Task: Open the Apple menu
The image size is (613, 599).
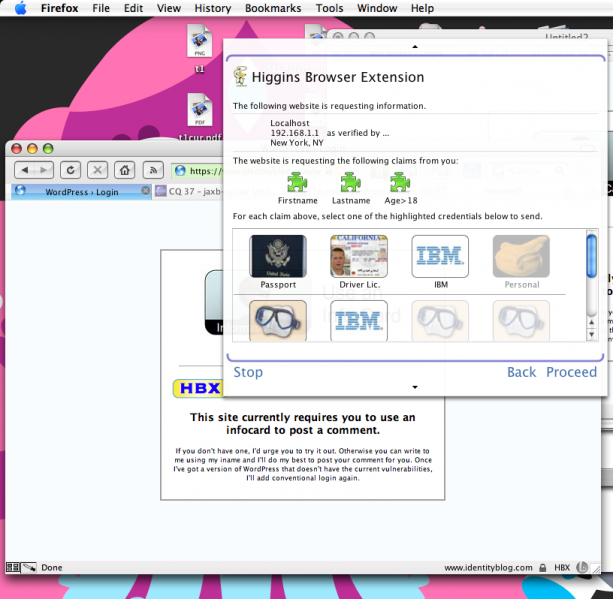Action: (21, 8)
